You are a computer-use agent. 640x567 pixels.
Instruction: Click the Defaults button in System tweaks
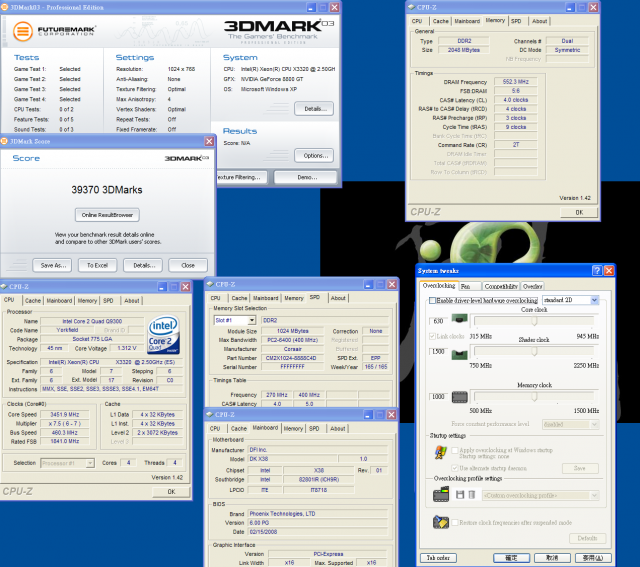point(587,538)
